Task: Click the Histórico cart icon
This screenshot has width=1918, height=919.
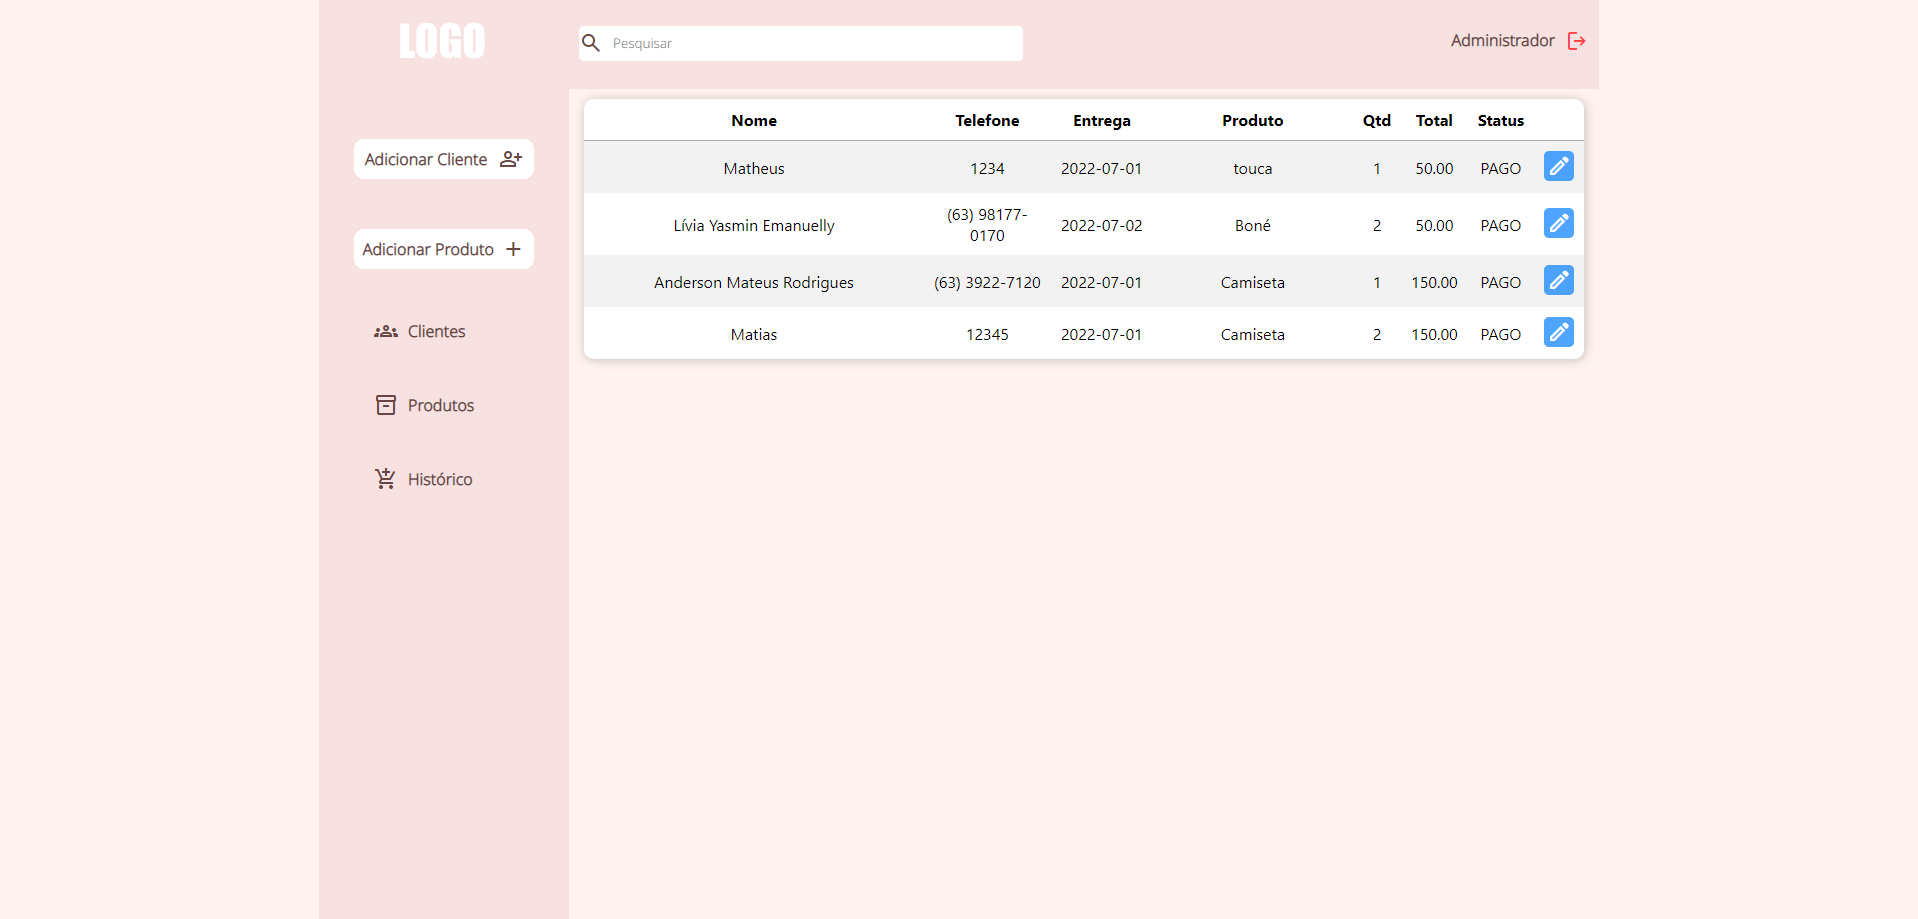Action: point(386,479)
